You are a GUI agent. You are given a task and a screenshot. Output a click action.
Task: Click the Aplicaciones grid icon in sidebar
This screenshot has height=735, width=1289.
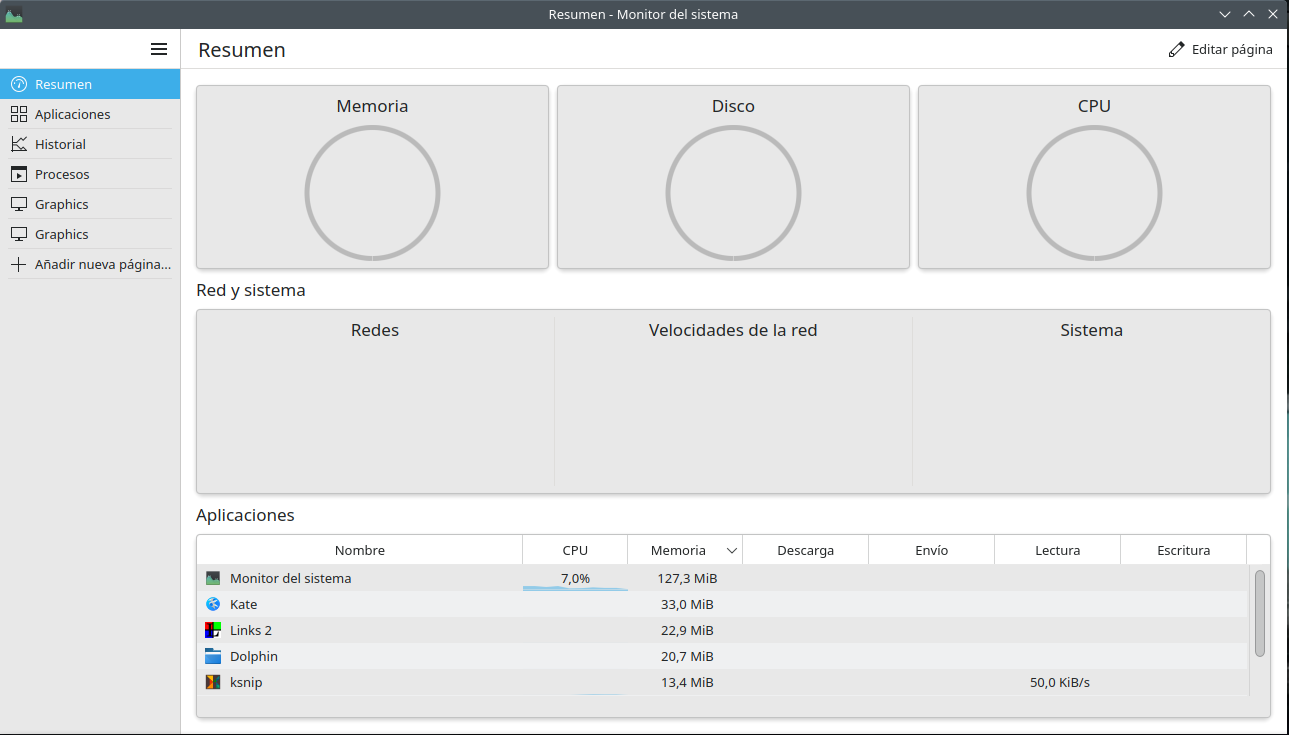click(19, 114)
